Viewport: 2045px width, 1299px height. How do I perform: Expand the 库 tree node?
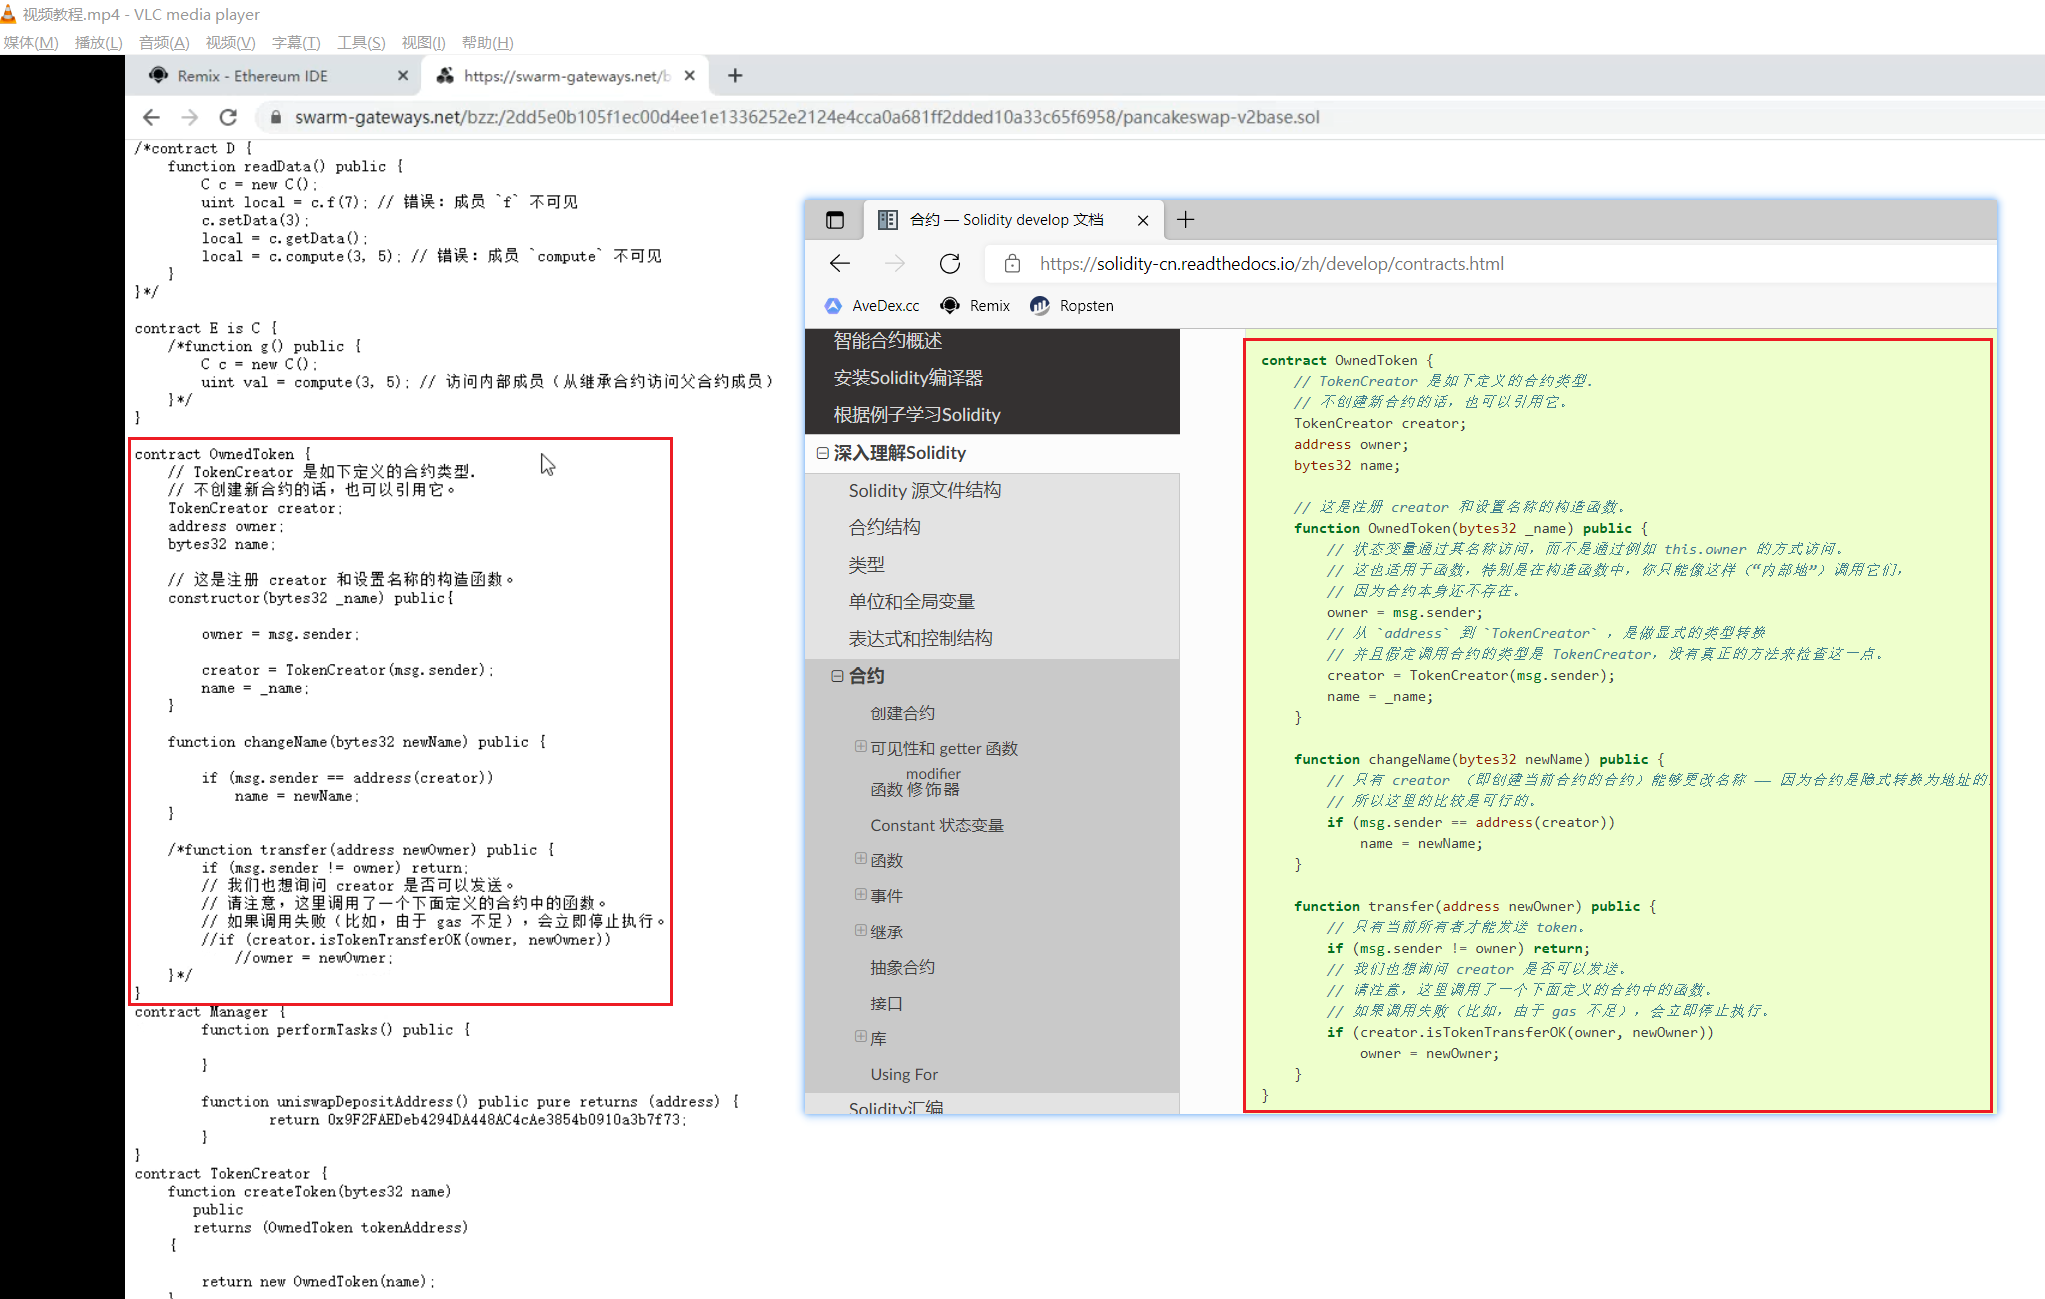click(x=860, y=1036)
